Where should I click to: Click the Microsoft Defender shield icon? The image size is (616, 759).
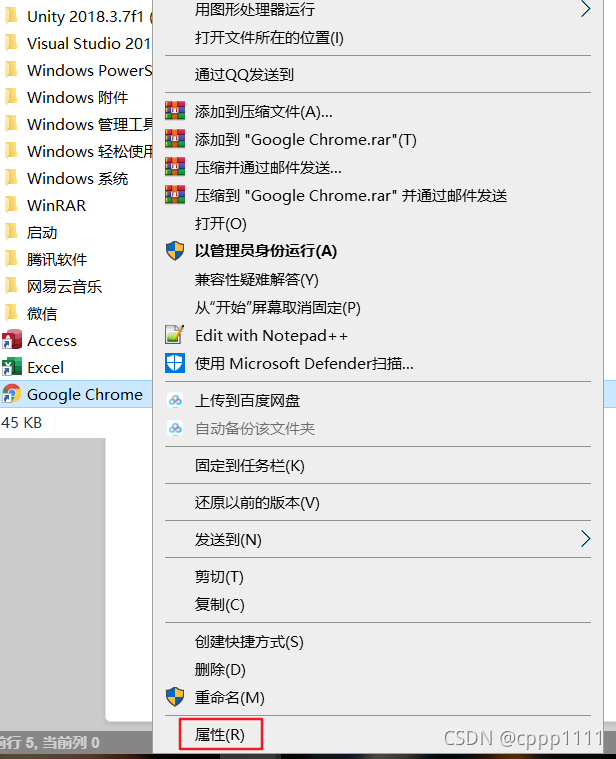click(x=175, y=363)
